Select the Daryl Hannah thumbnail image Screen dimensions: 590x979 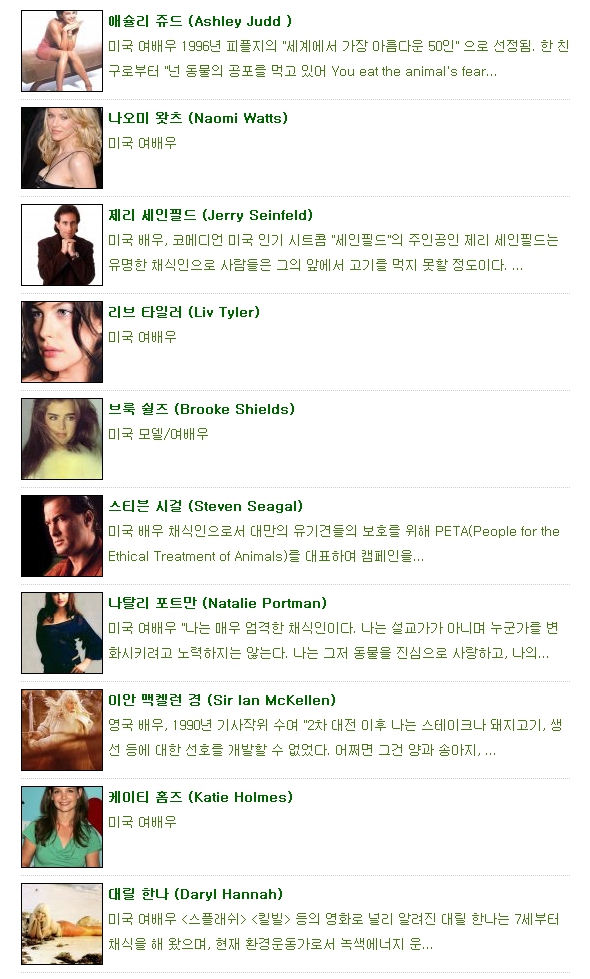pyautogui.click(x=62, y=924)
